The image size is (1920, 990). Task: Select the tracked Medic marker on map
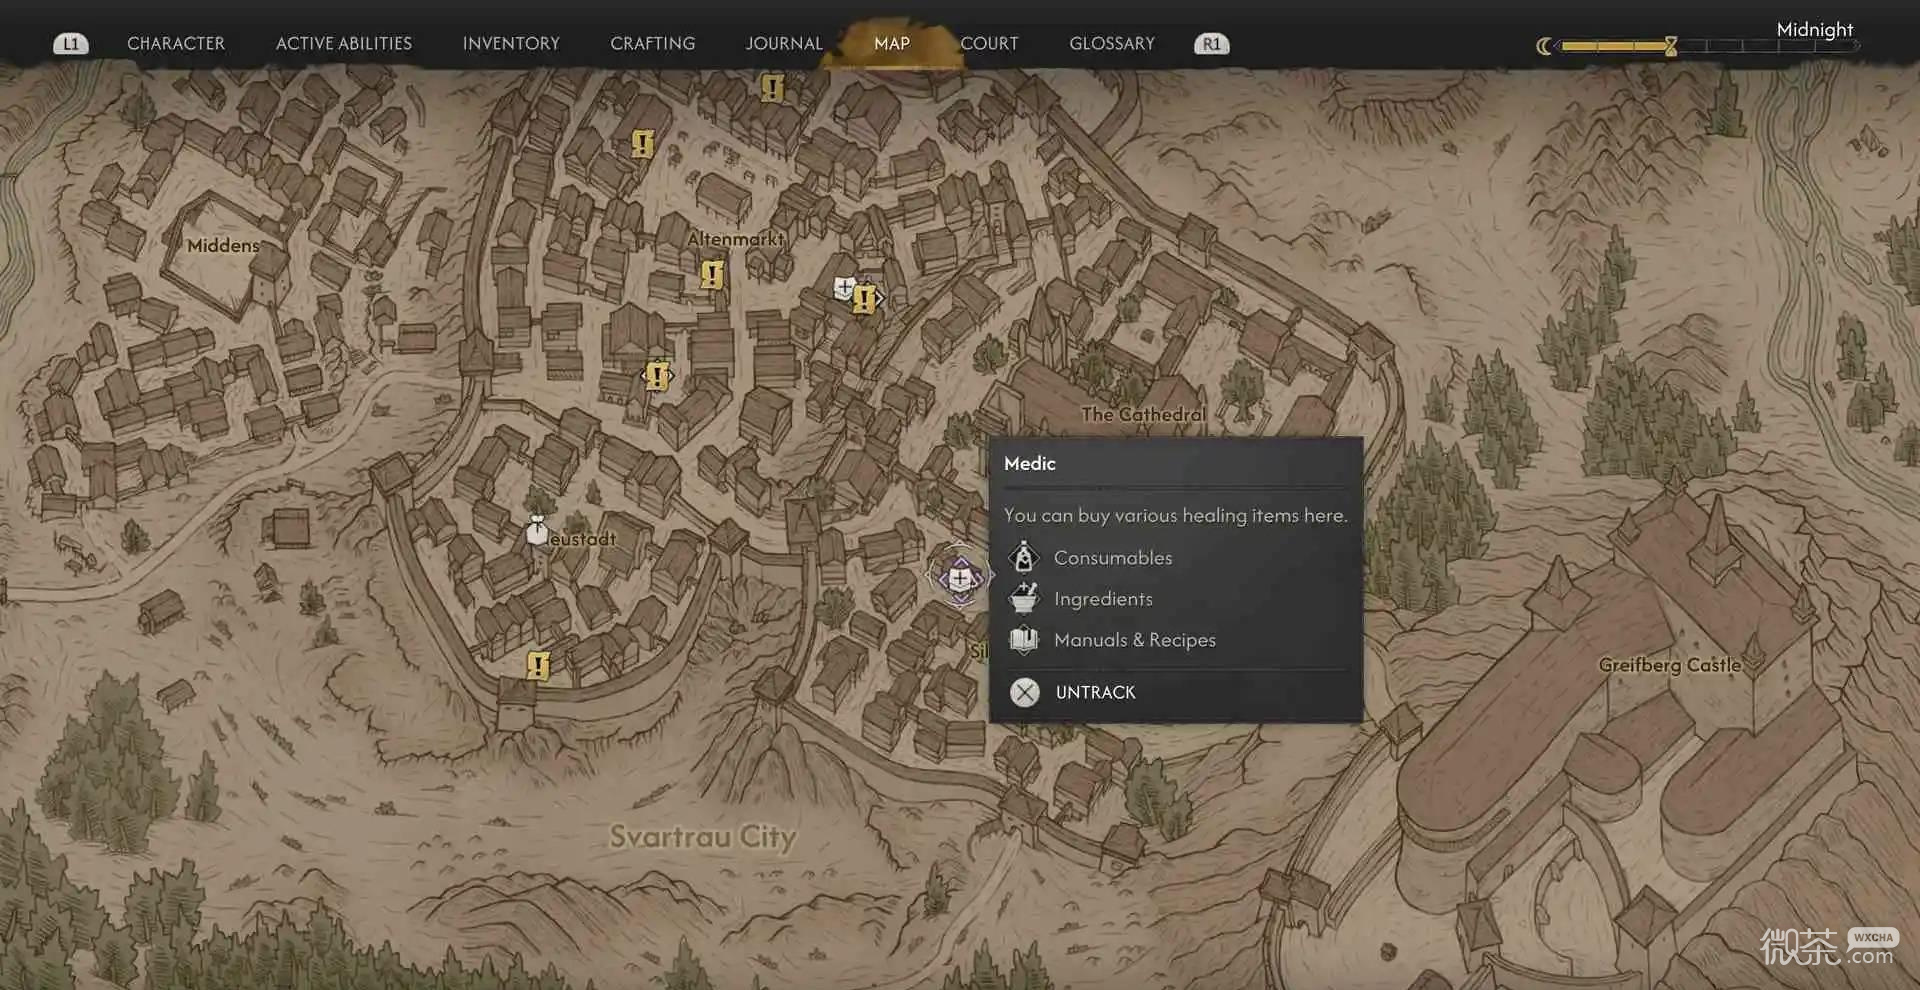point(960,577)
